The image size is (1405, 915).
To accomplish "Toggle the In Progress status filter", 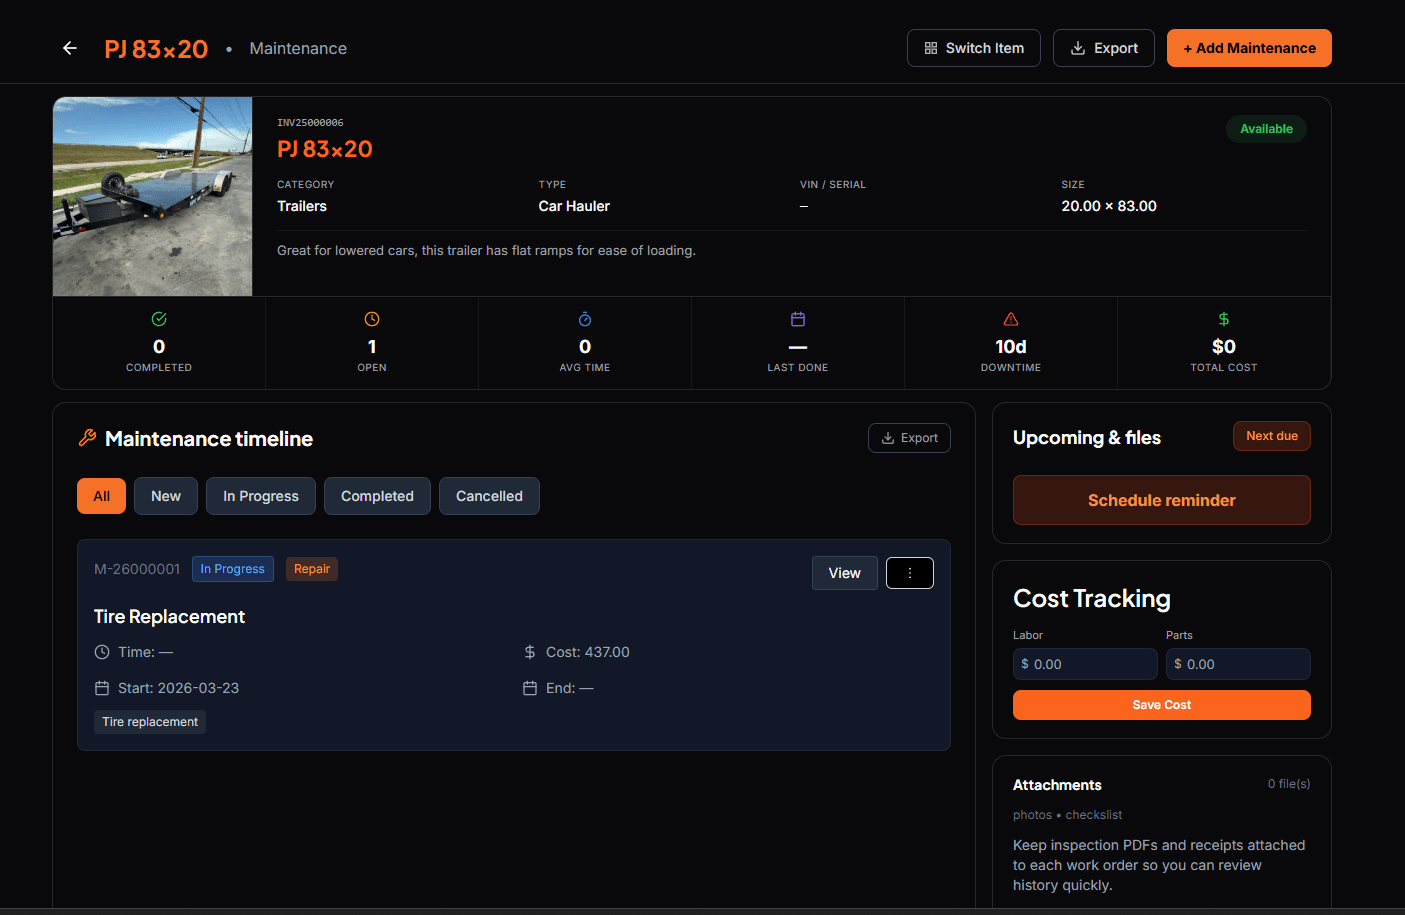I will point(260,495).
